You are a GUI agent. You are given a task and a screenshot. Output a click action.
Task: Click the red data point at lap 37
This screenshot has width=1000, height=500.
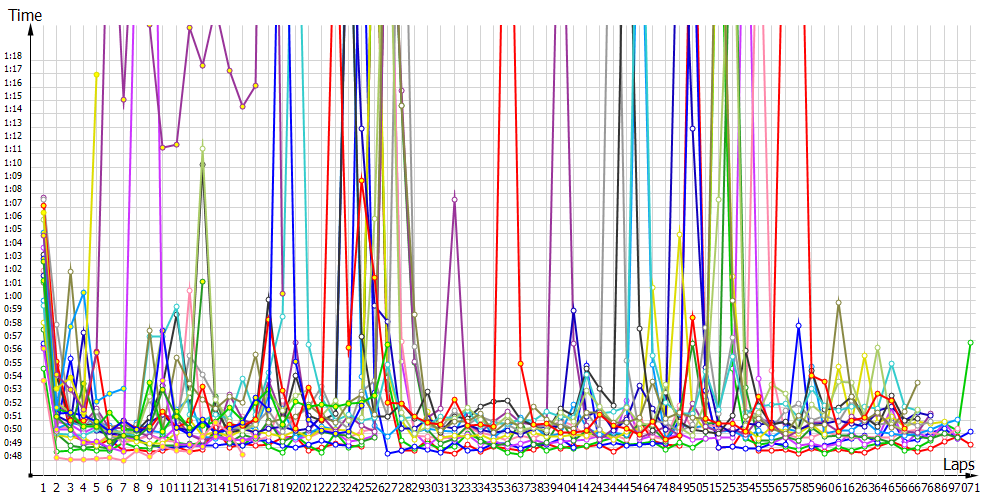point(521,363)
